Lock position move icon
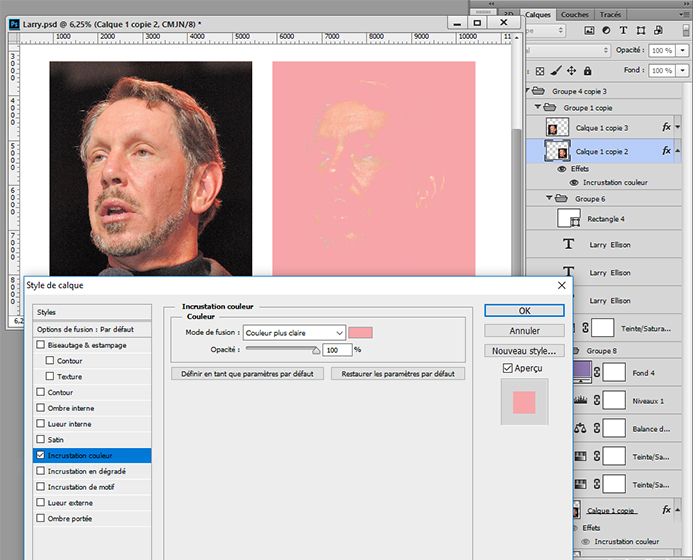The width and height of the screenshot is (693, 560). click(571, 71)
